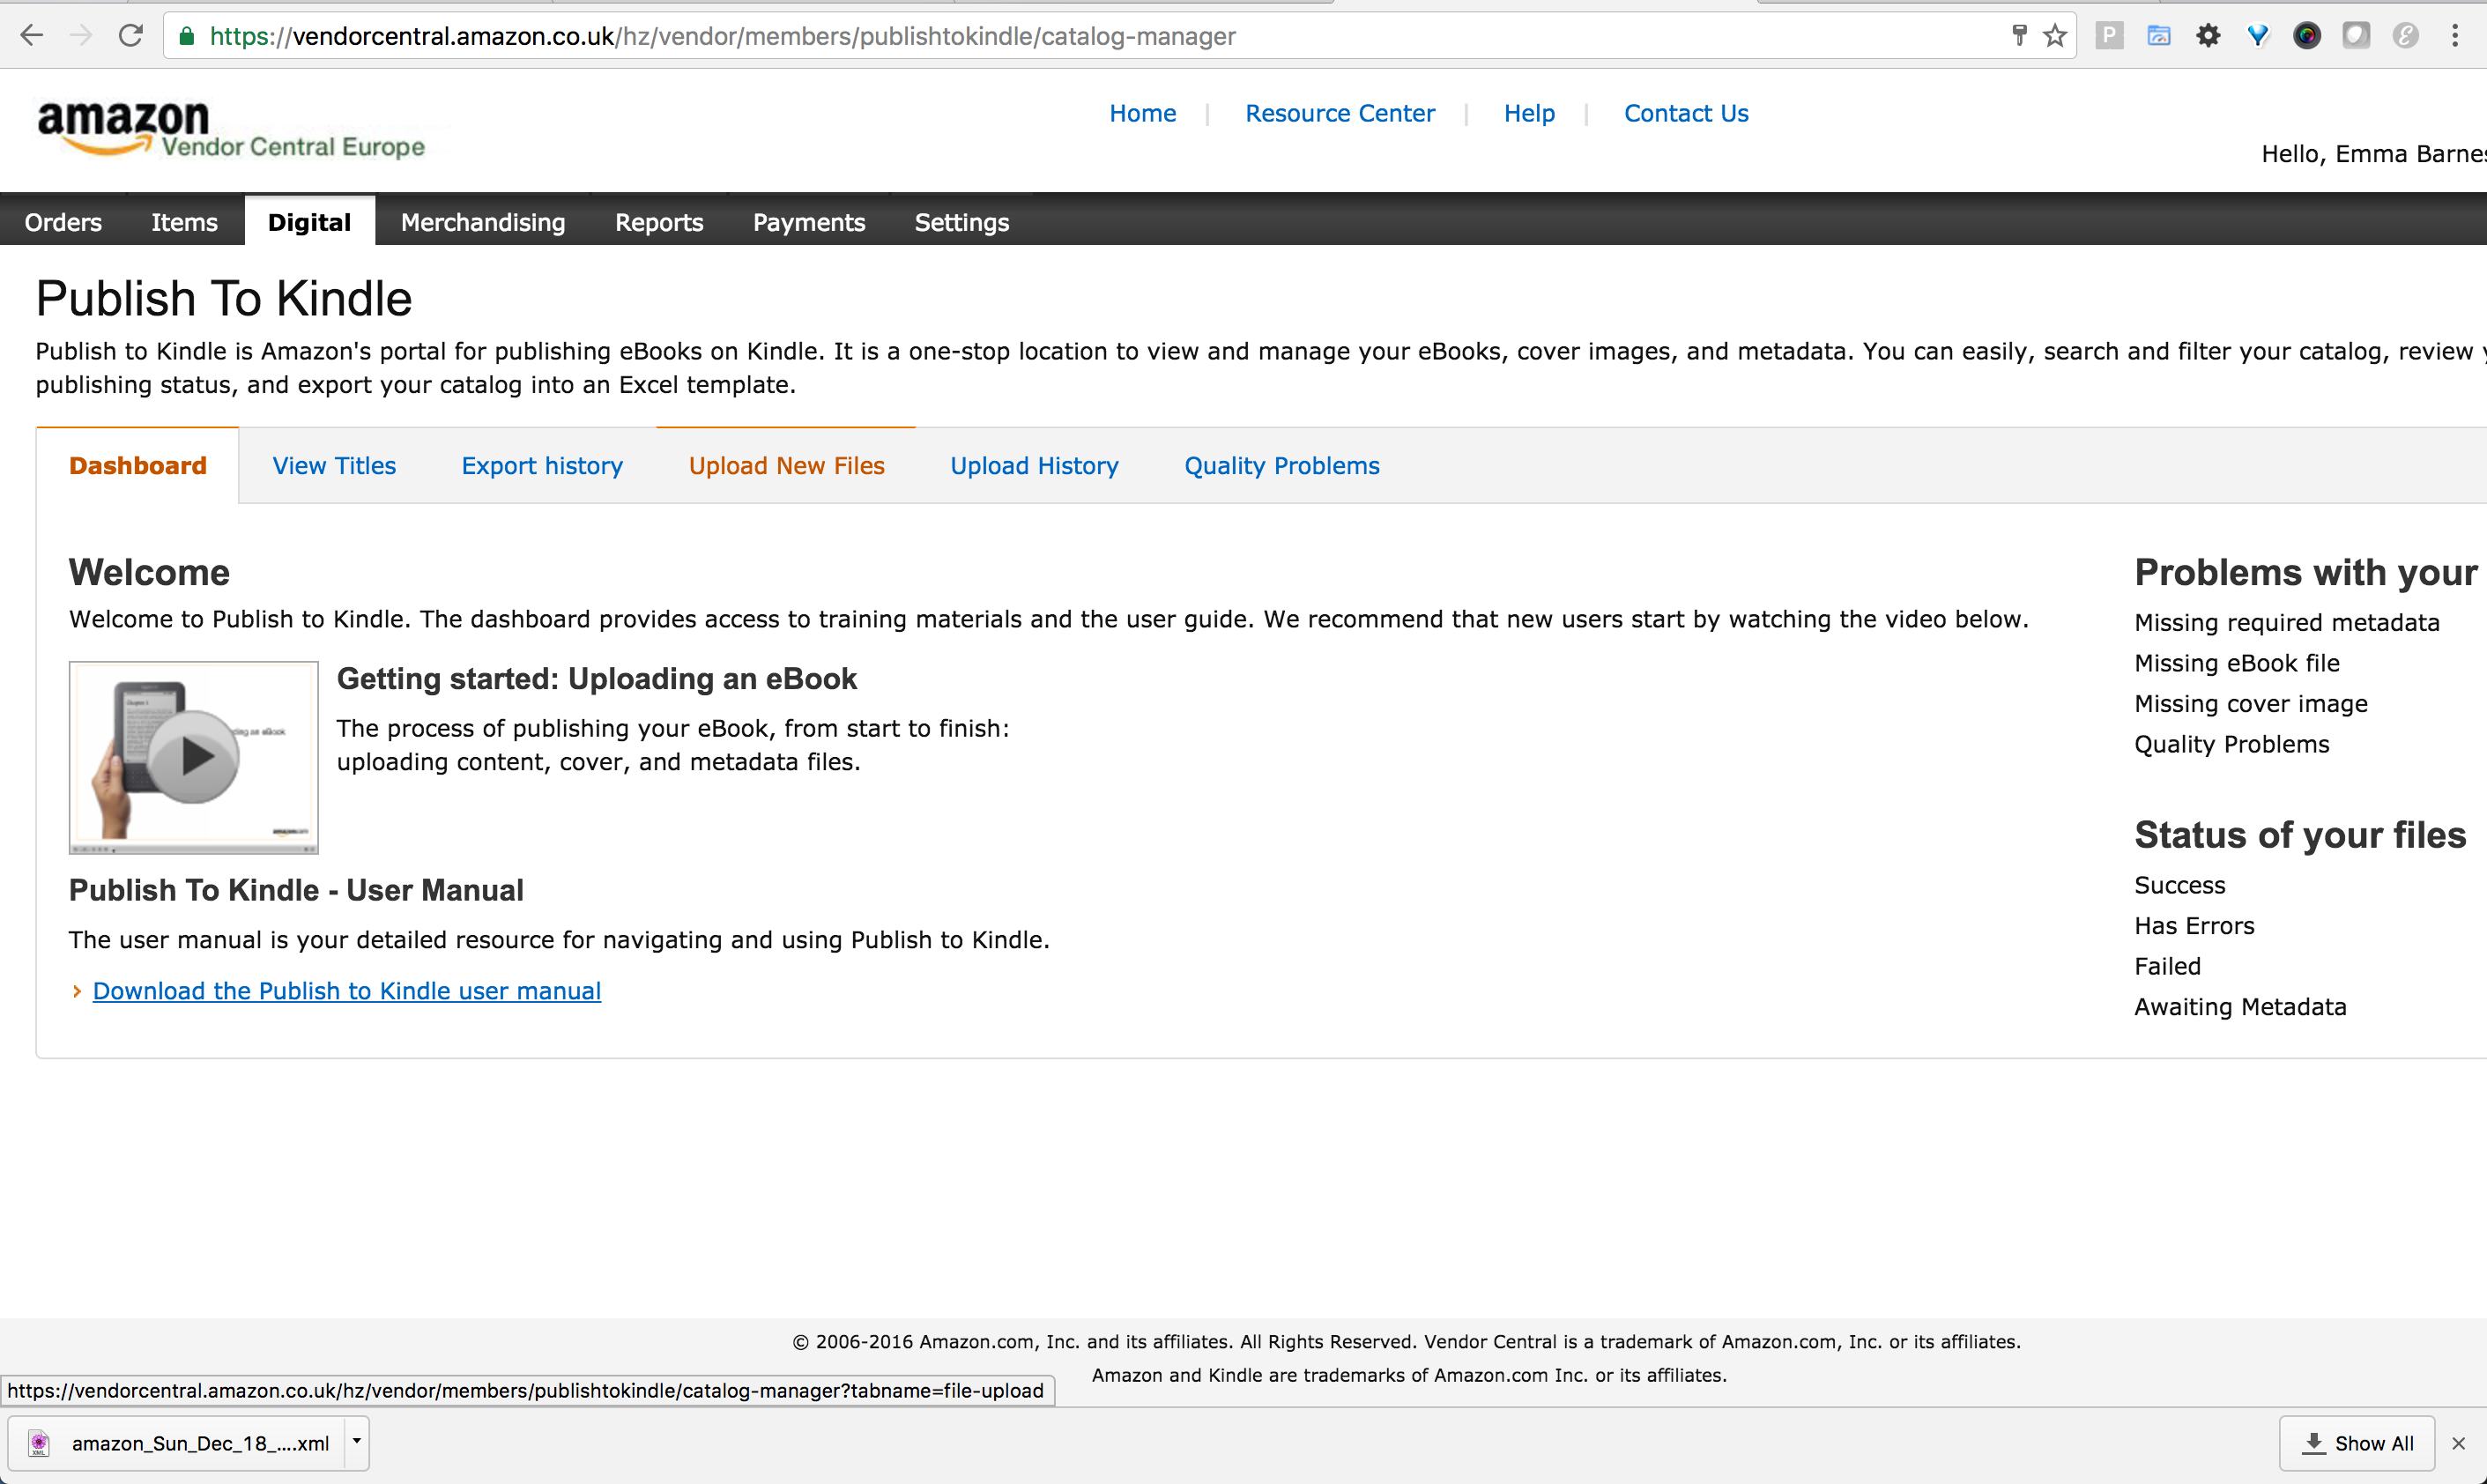Bookmark page with the star icon
Image resolution: width=2487 pixels, height=1484 pixels.
(2055, 36)
